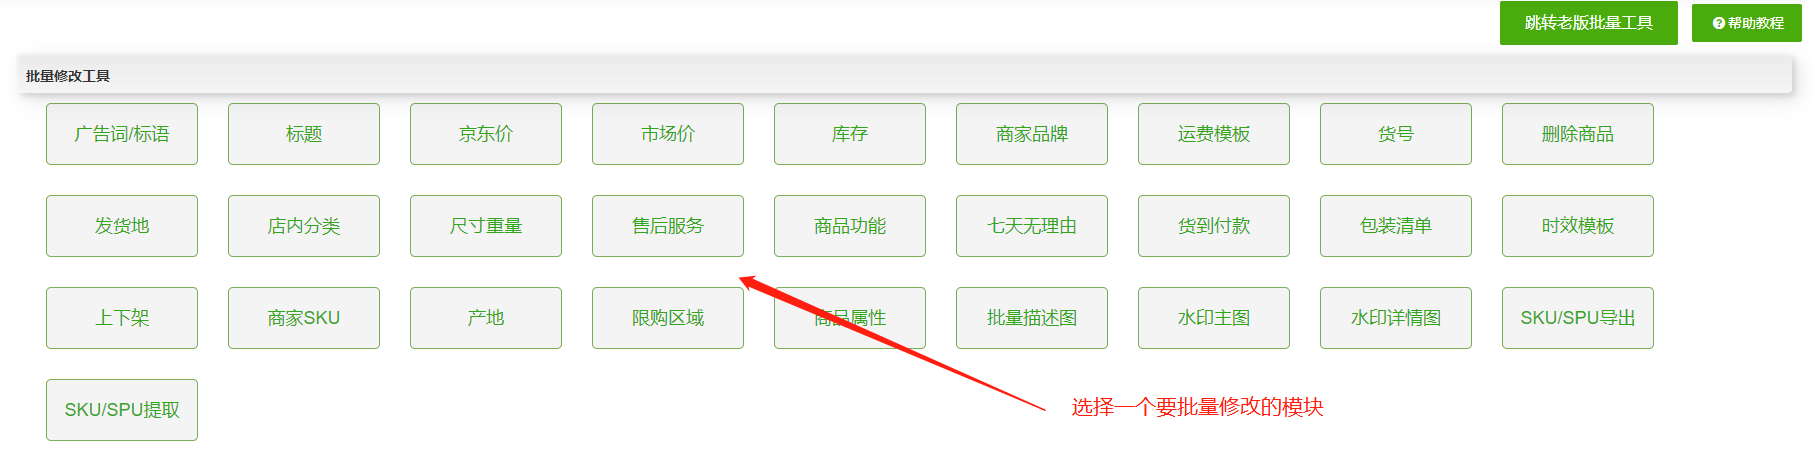The image size is (1812, 450).
Task: Open the 发货地 module
Action: 122,226
